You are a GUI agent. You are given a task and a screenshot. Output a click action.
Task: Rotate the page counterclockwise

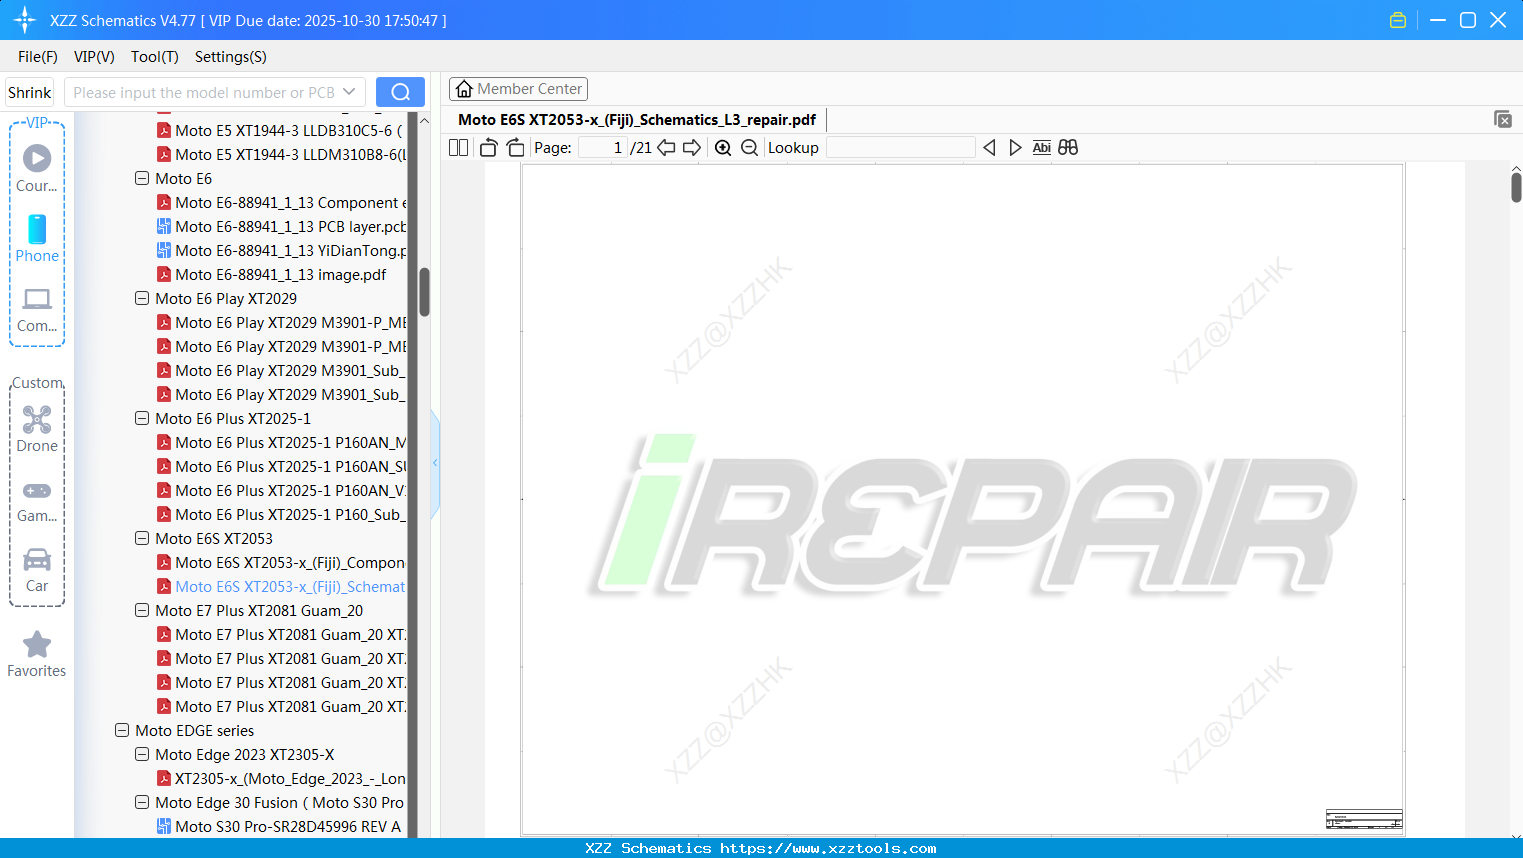click(488, 148)
